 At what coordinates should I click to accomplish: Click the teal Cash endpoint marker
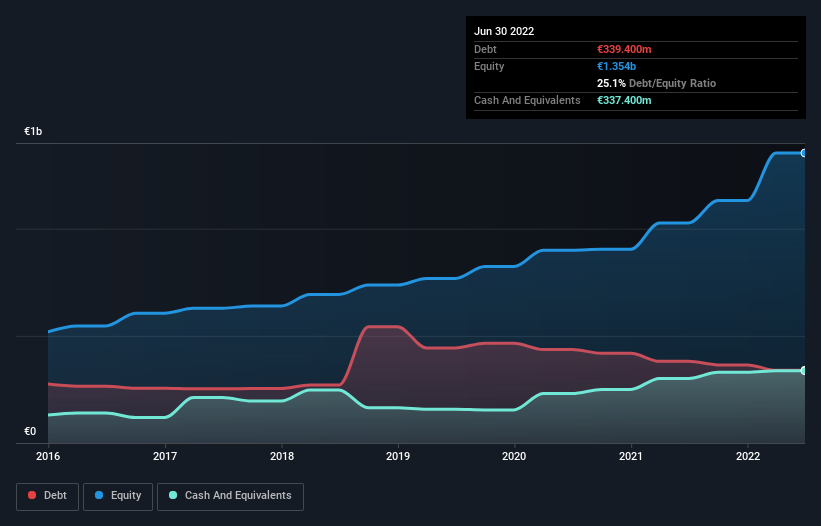[804, 371]
